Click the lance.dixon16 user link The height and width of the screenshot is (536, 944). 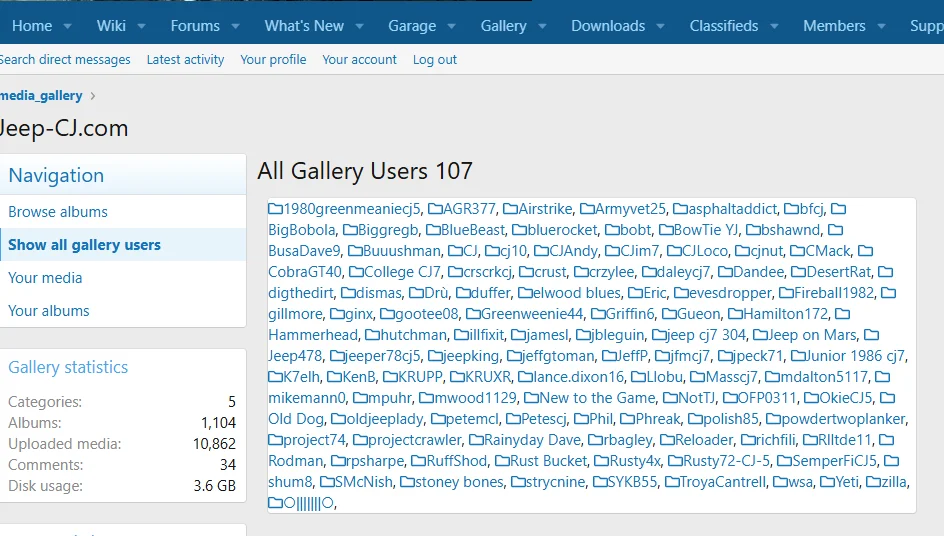point(579,378)
